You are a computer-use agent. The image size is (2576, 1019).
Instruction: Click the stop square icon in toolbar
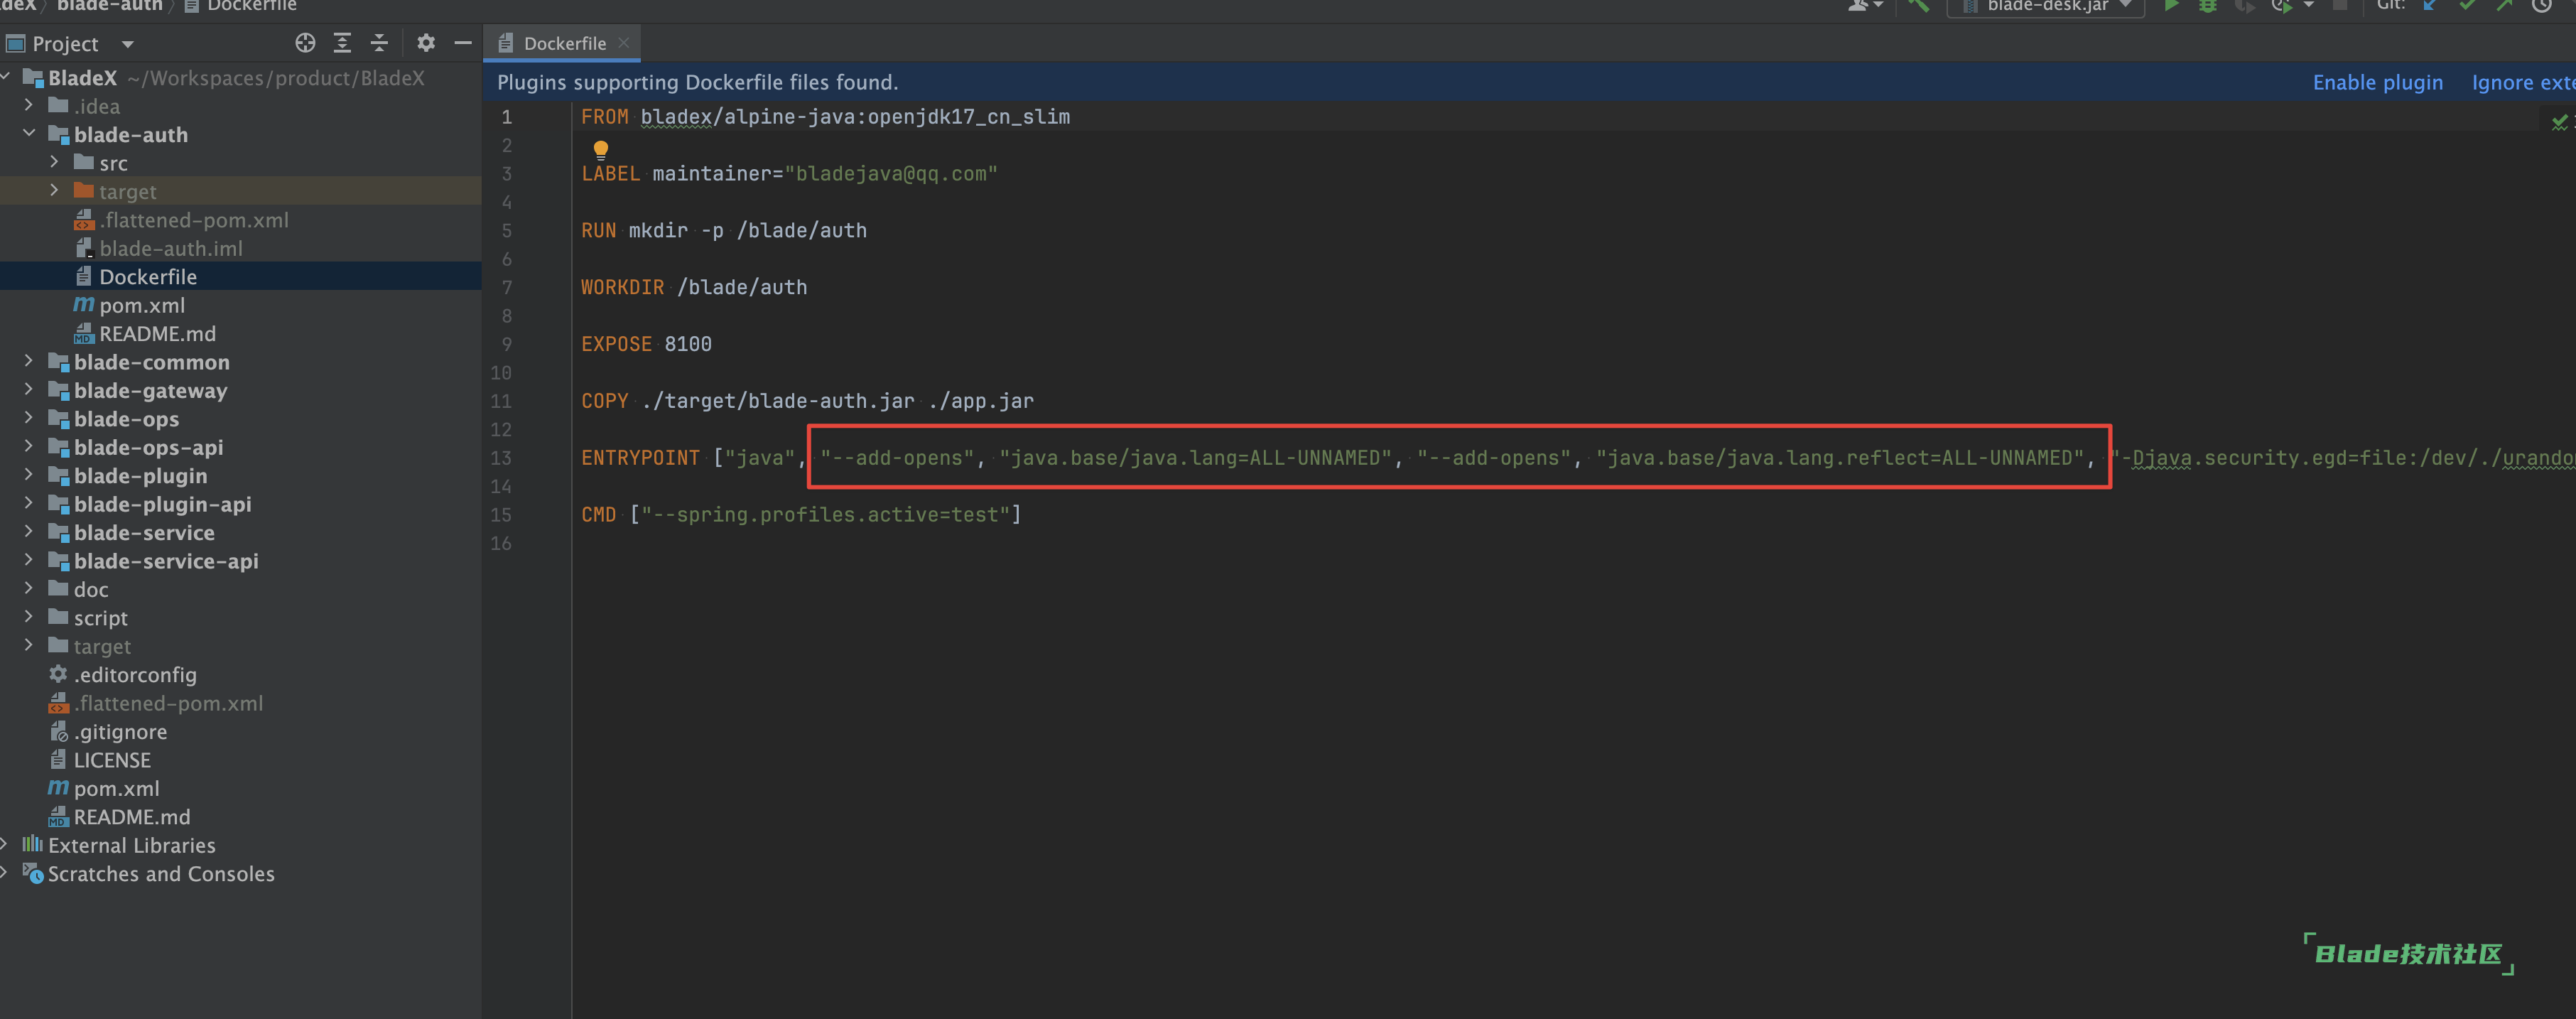[x=2340, y=6]
